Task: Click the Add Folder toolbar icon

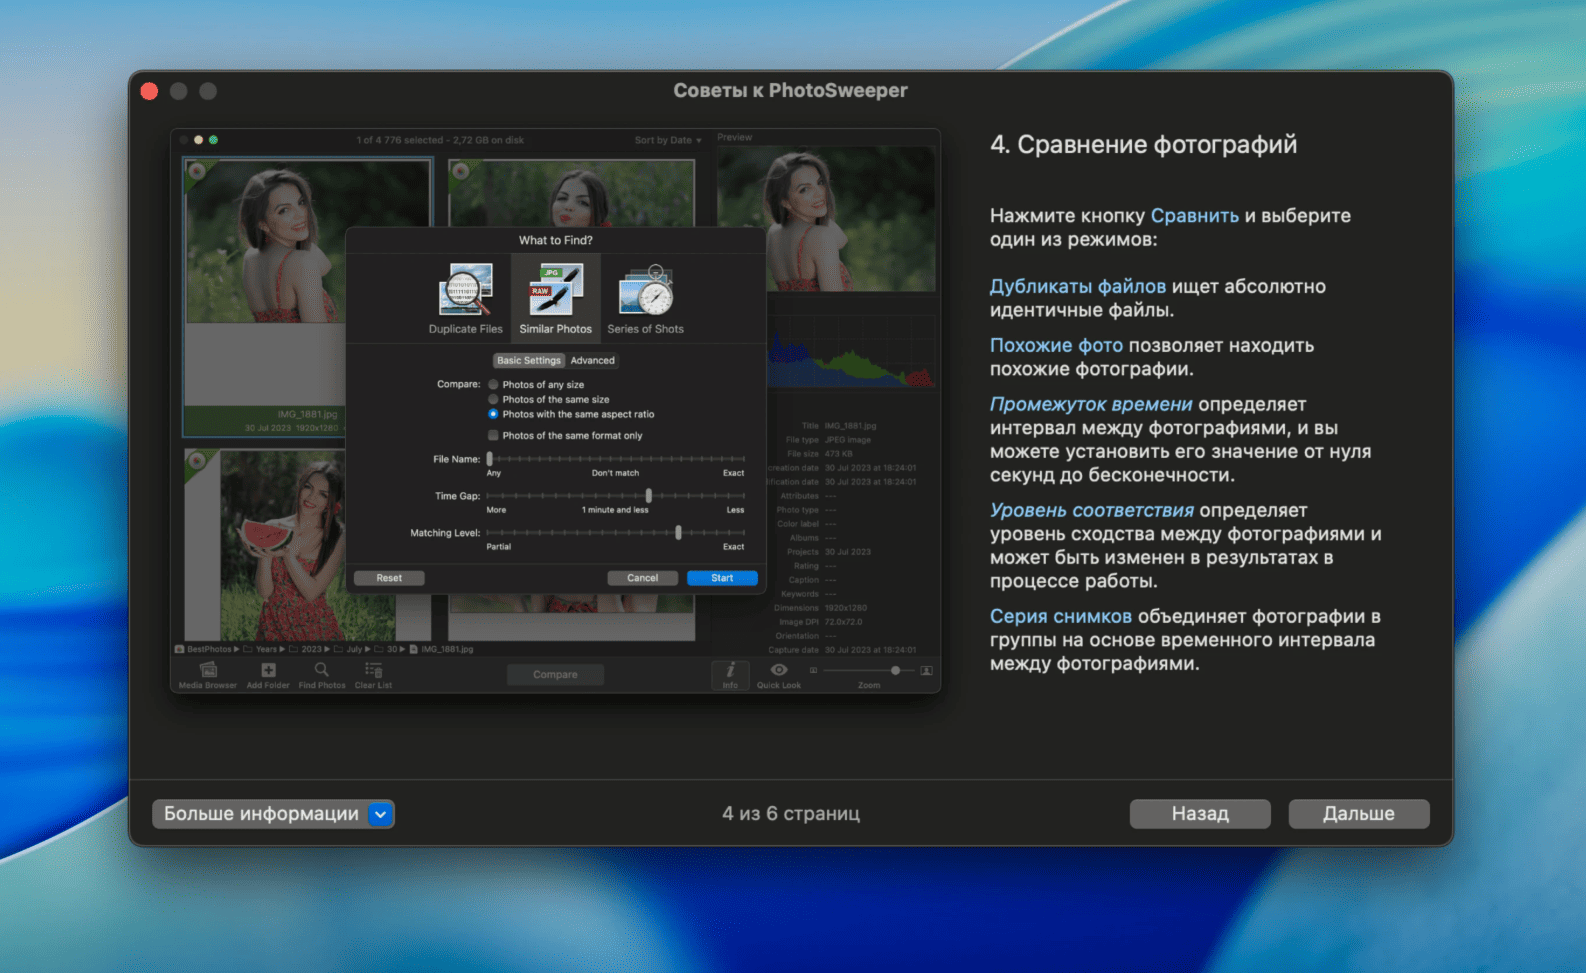Action: tap(268, 675)
